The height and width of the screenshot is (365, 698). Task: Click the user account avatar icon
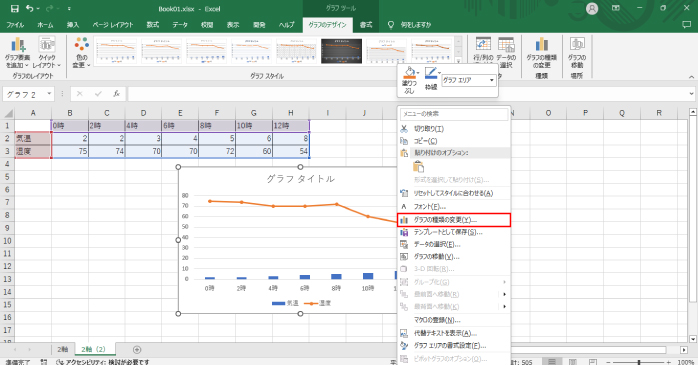[592, 8]
